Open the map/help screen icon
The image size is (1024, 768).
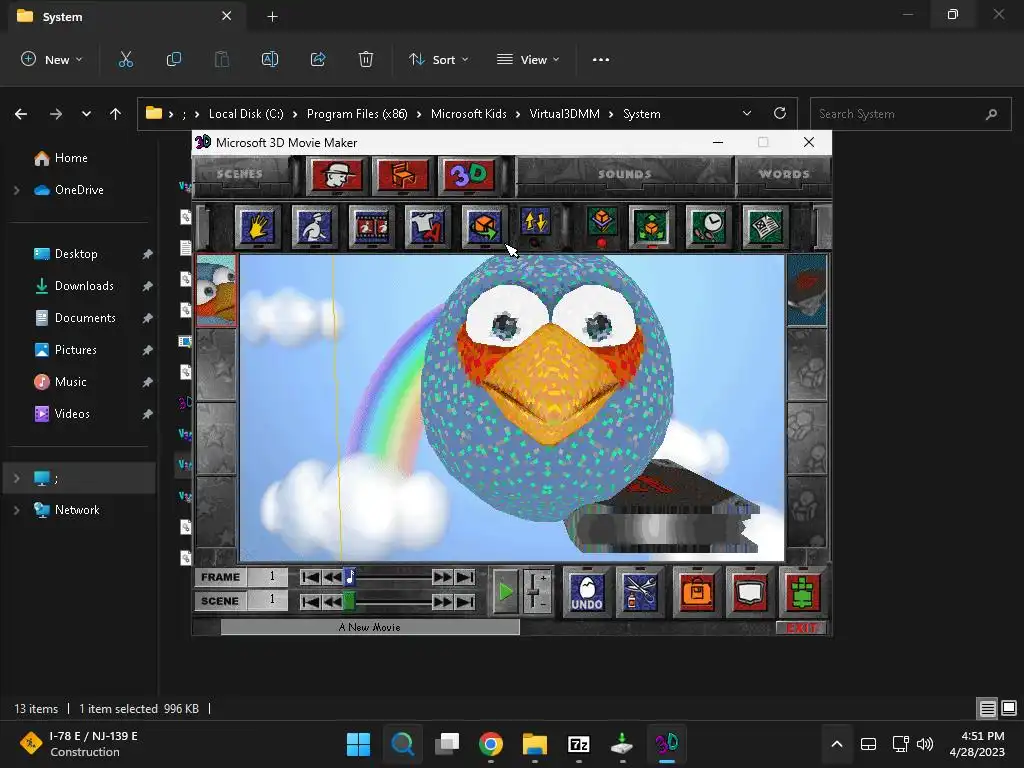[x=750, y=592]
